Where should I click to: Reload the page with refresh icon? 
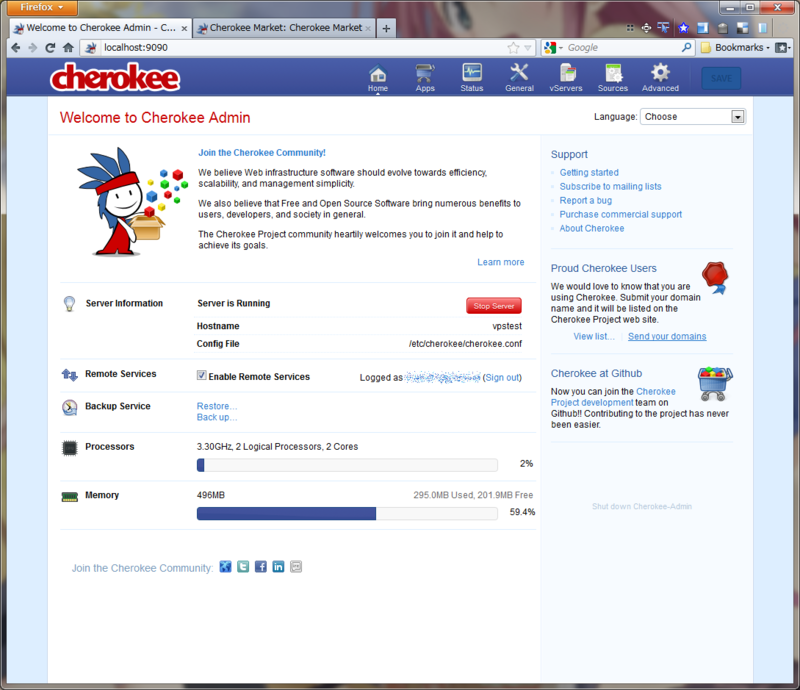50,47
